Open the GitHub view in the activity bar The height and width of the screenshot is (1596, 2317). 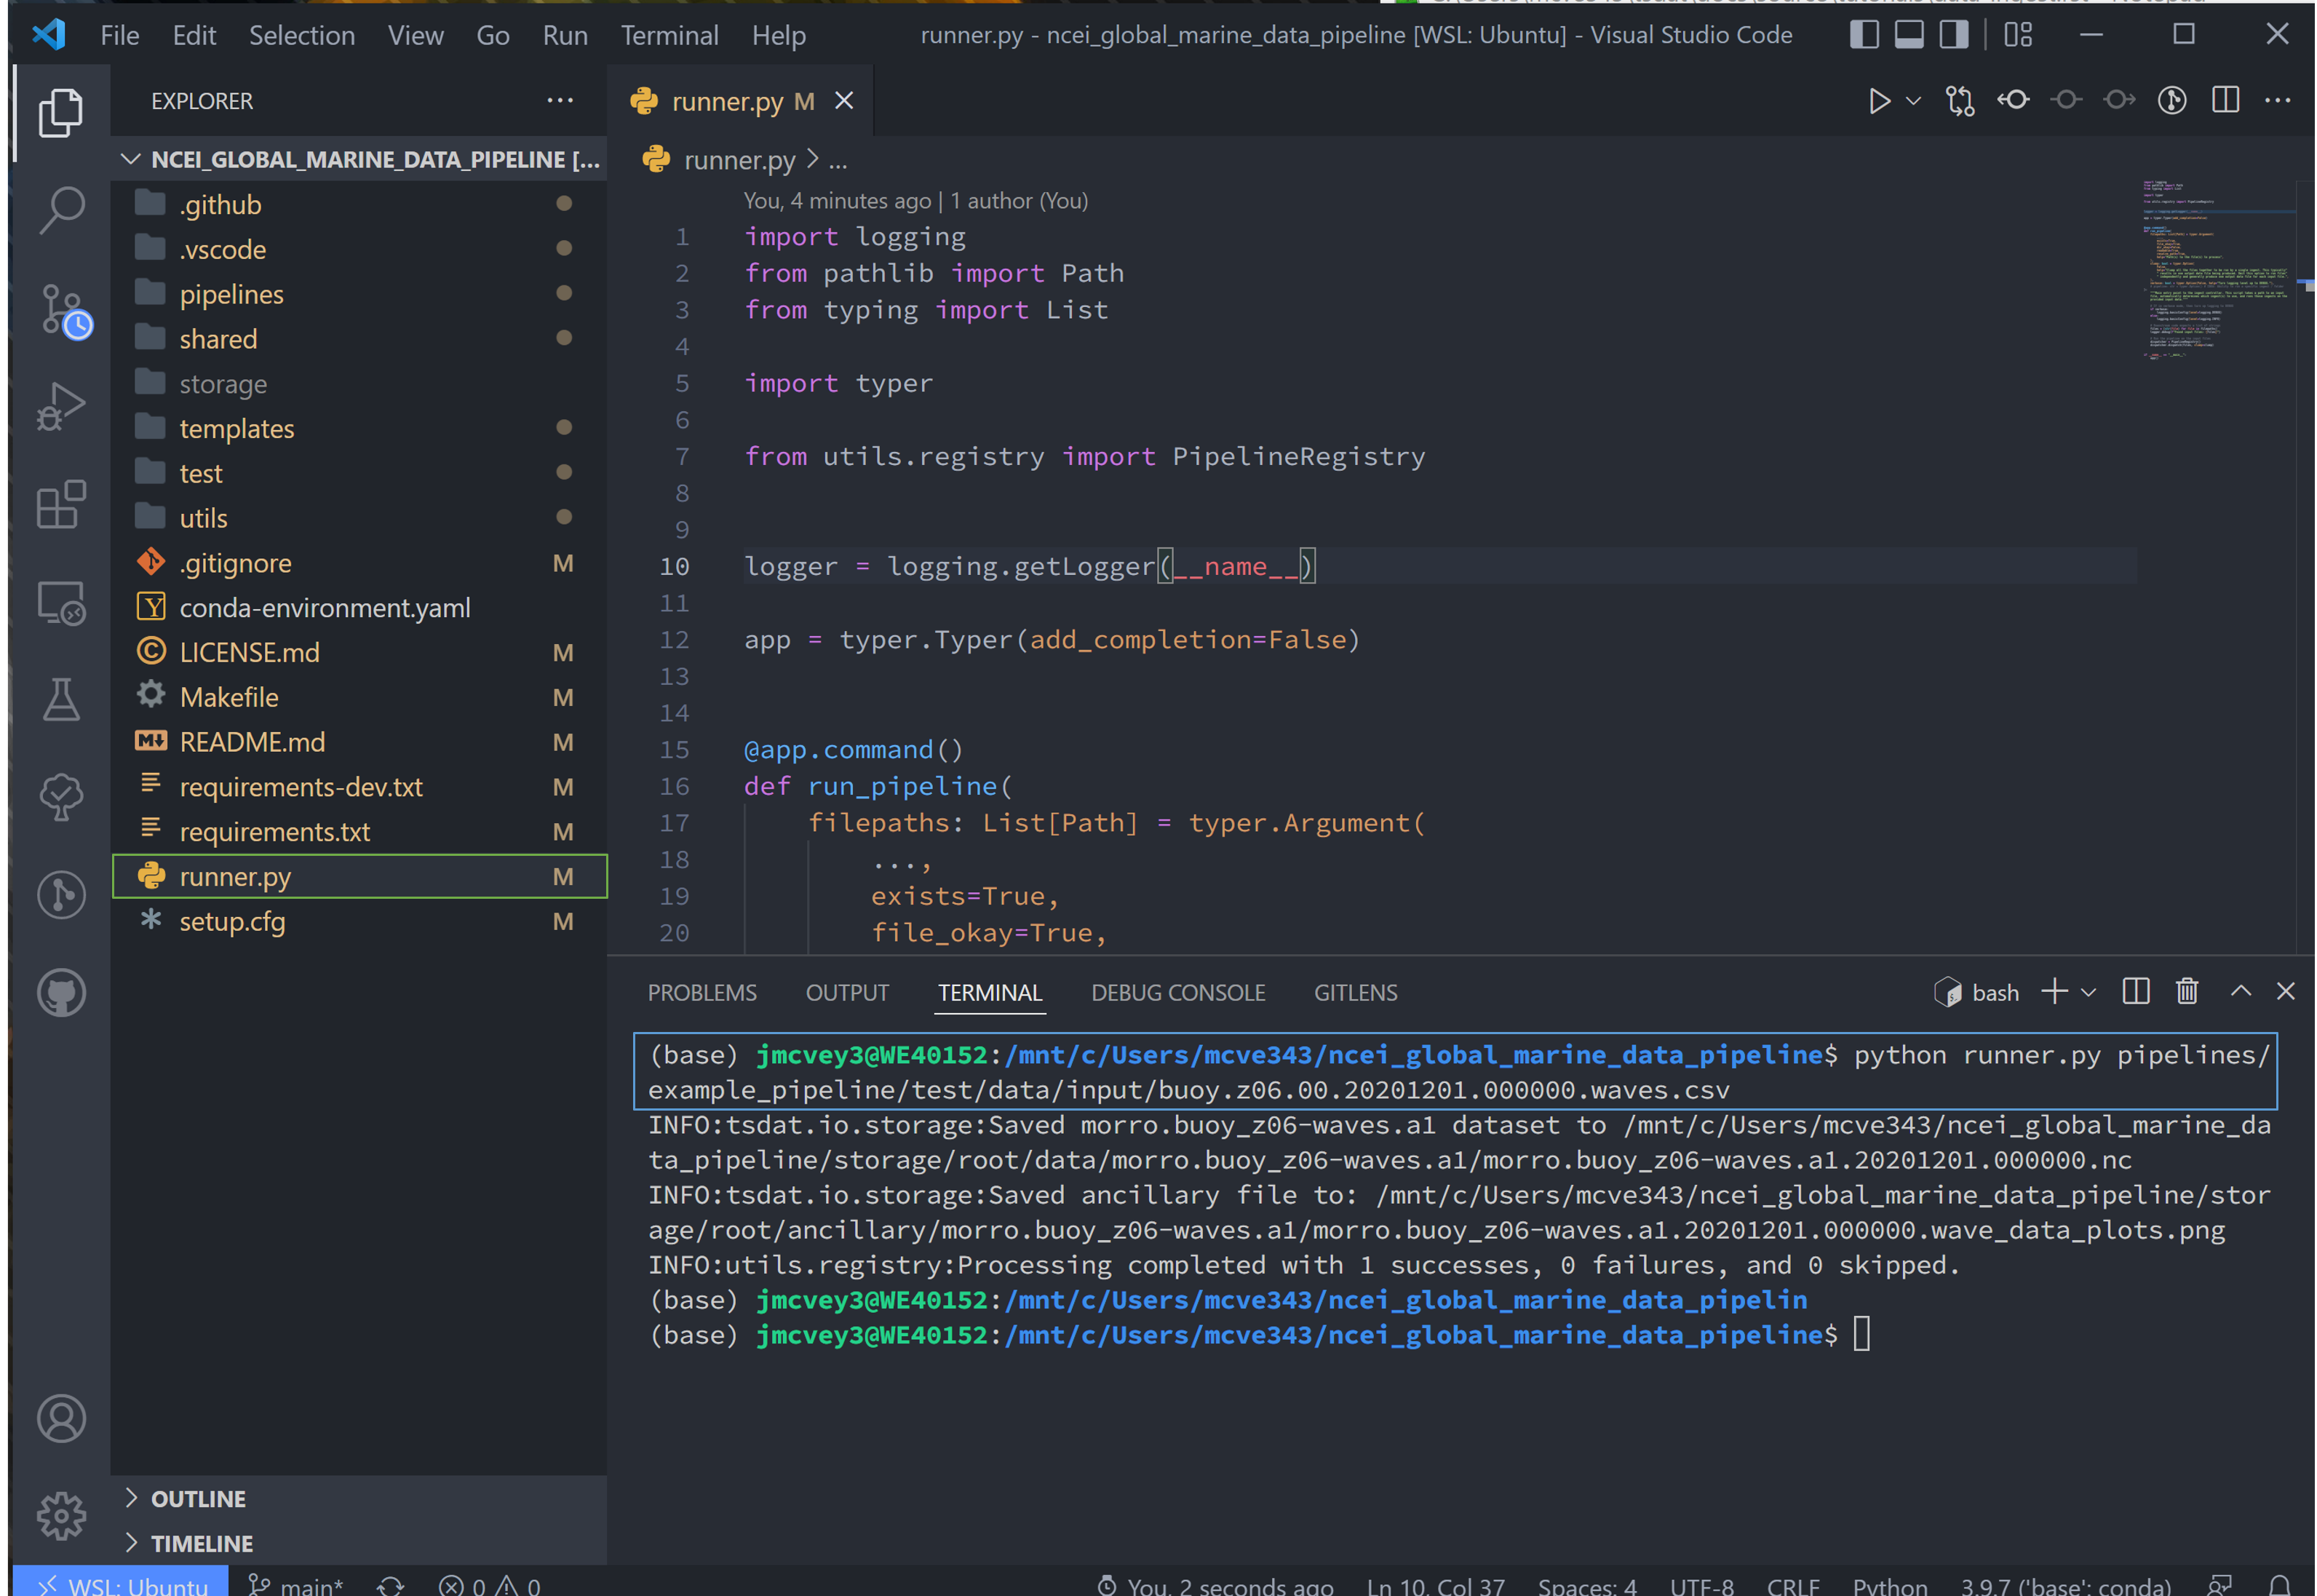(61, 992)
